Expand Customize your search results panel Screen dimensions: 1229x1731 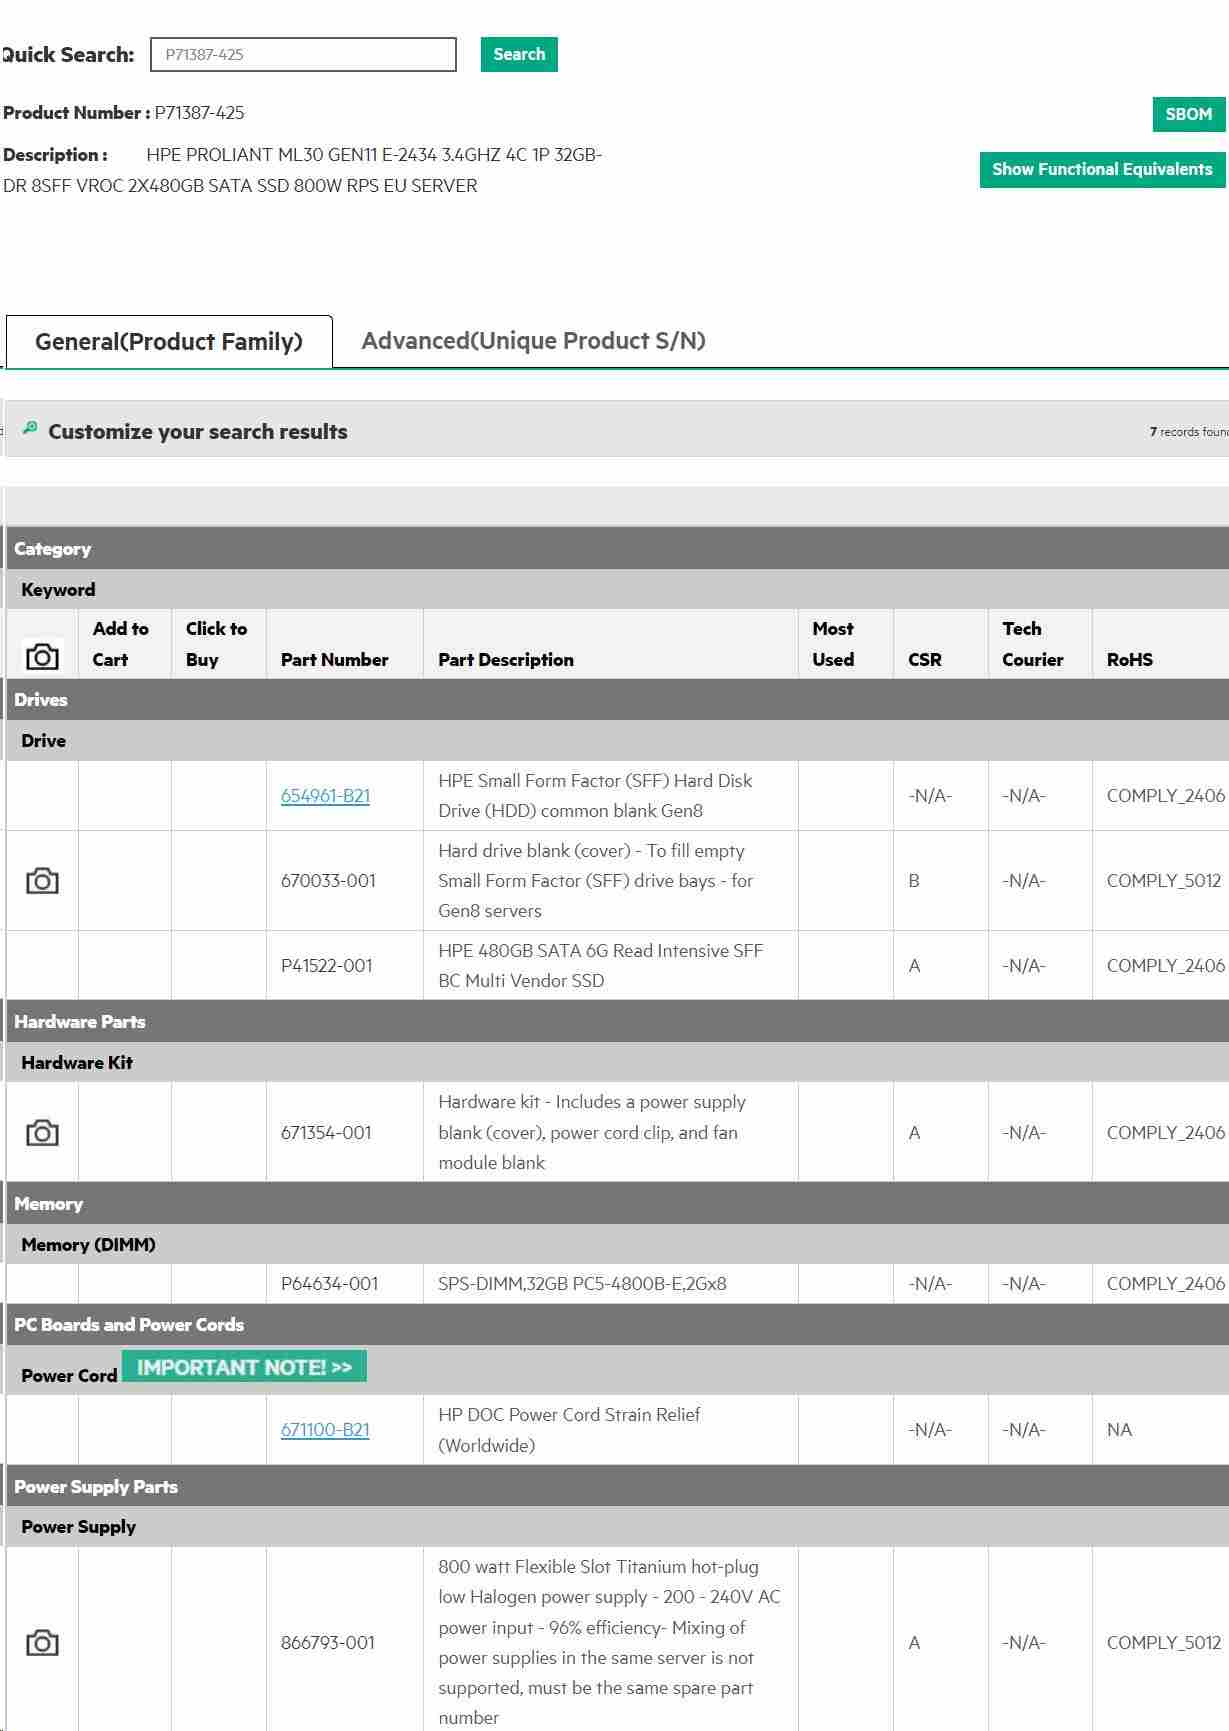point(198,432)
